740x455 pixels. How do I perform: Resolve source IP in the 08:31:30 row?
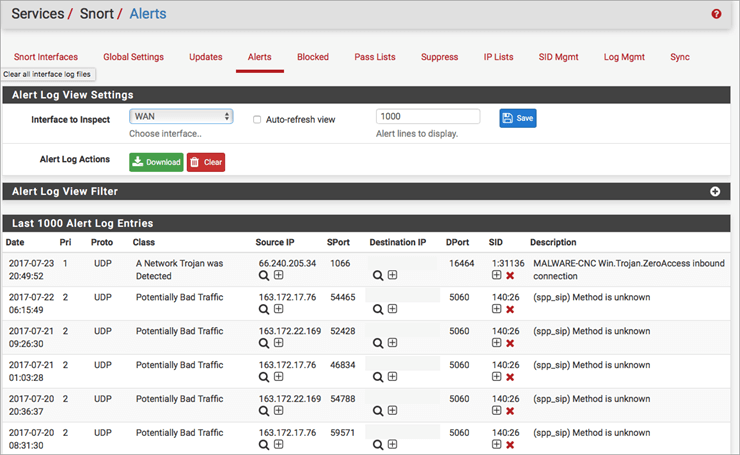pos(264,445)
